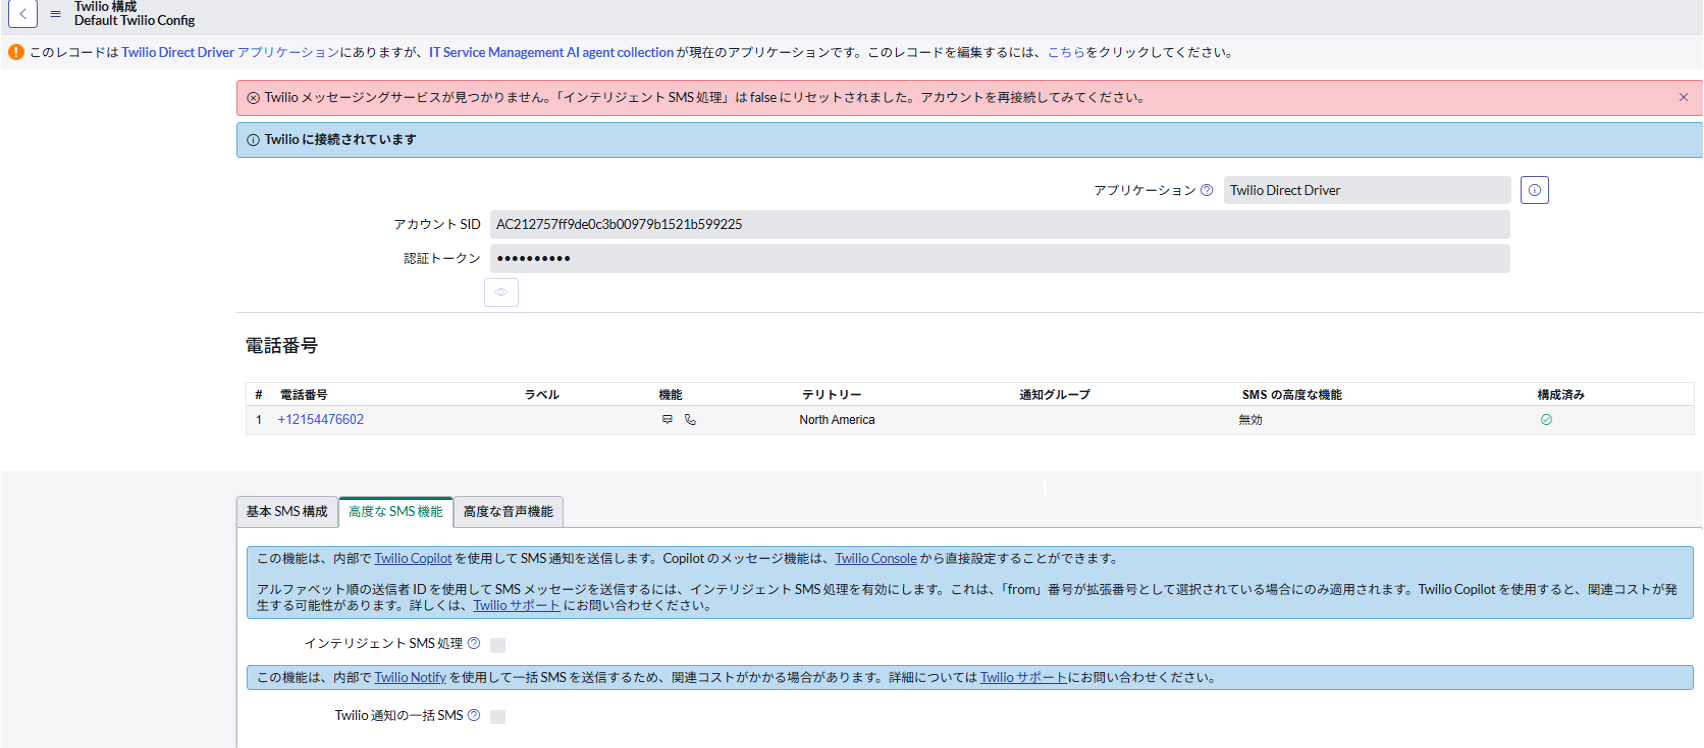Open Twilio サポート link in Notify notice
Screen dimensions: 1704x748
[1023, 677]
